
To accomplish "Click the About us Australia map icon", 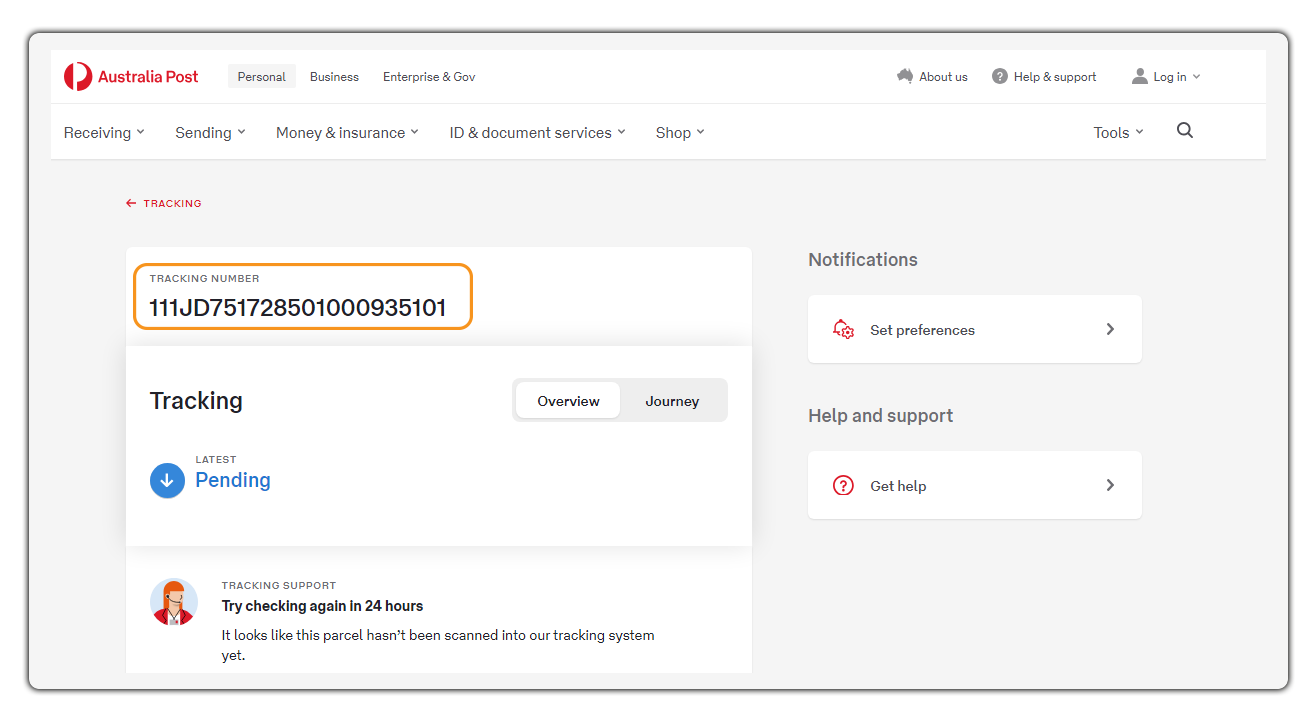I will coord(905,76).
